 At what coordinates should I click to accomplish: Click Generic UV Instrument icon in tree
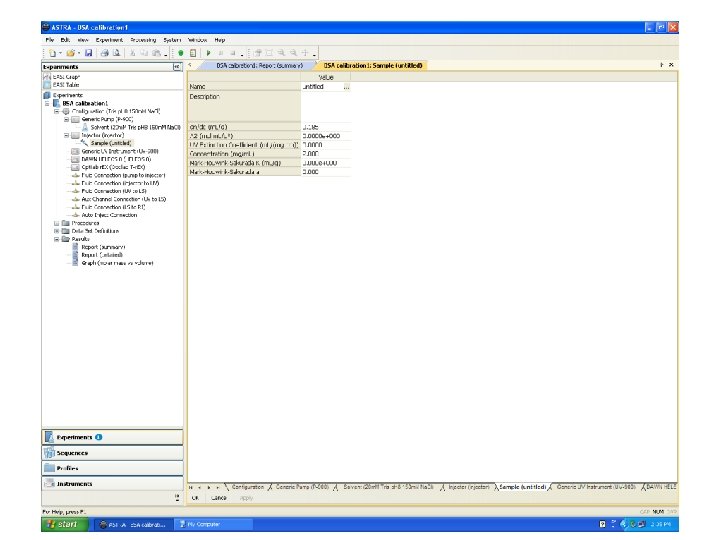click(x=75, y=151)
